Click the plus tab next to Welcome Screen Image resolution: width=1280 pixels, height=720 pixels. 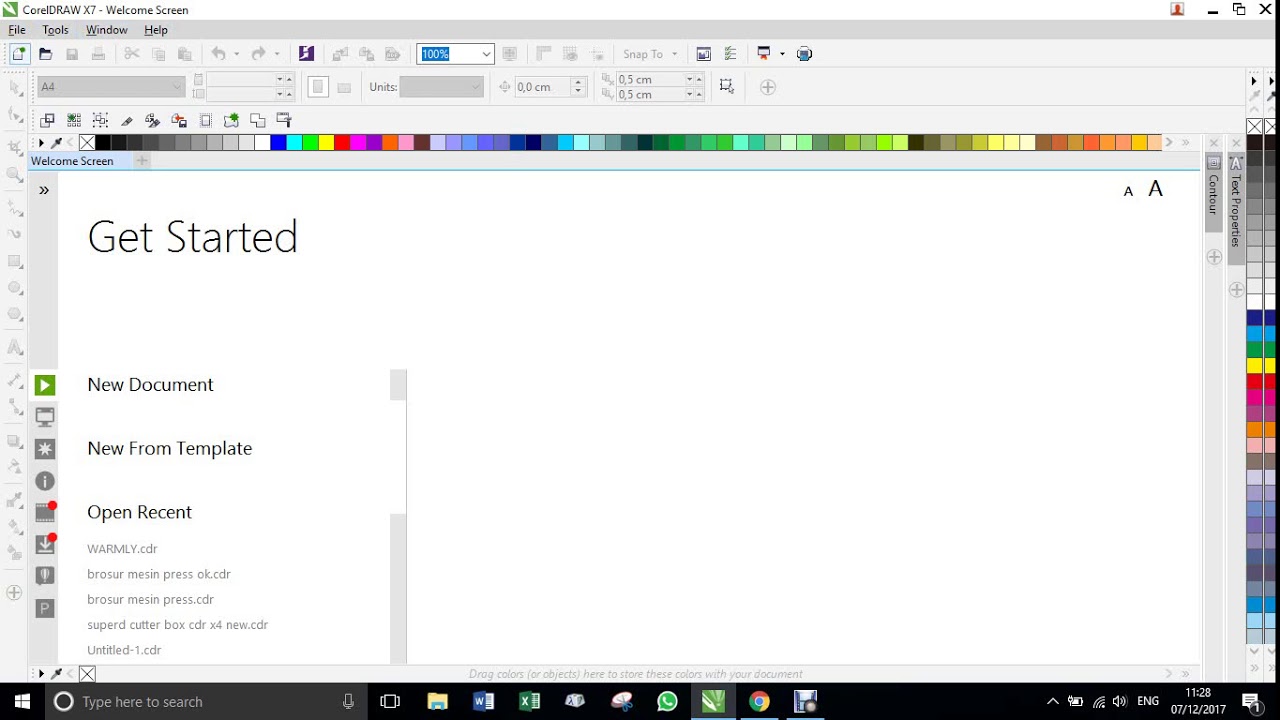pyautogui.click(x=142, y=161)
